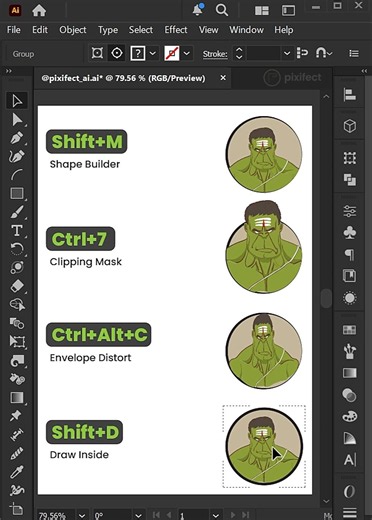The image size is (372, 520).
Task: Select the Pen tool
Action: pyautogui.click(x=17, y=138)
